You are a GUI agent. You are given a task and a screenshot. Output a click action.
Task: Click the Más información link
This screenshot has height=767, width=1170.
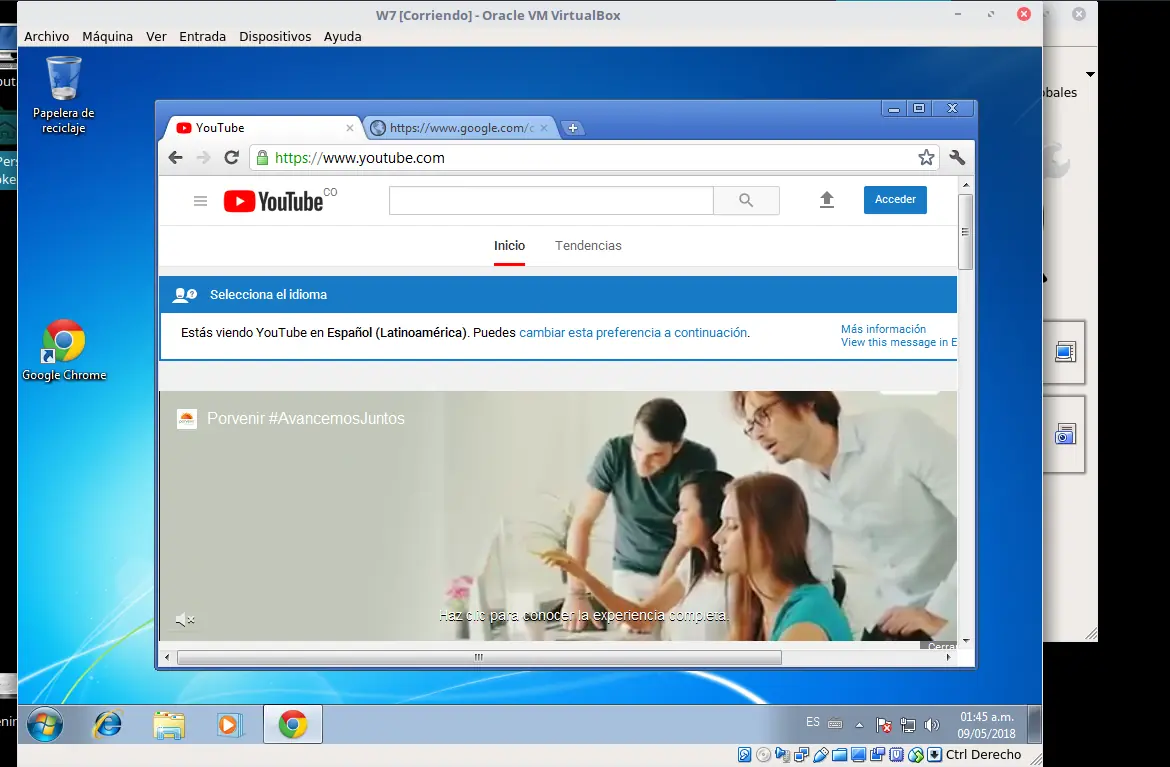[883, 329]
